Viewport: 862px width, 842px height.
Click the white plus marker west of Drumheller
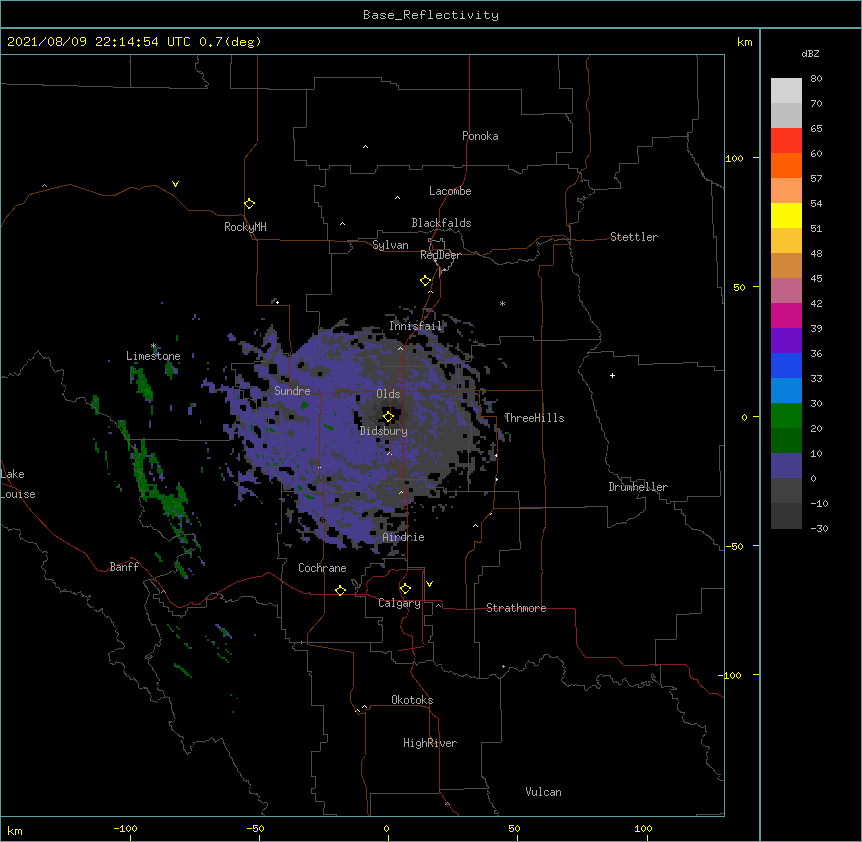coord(612,375)
